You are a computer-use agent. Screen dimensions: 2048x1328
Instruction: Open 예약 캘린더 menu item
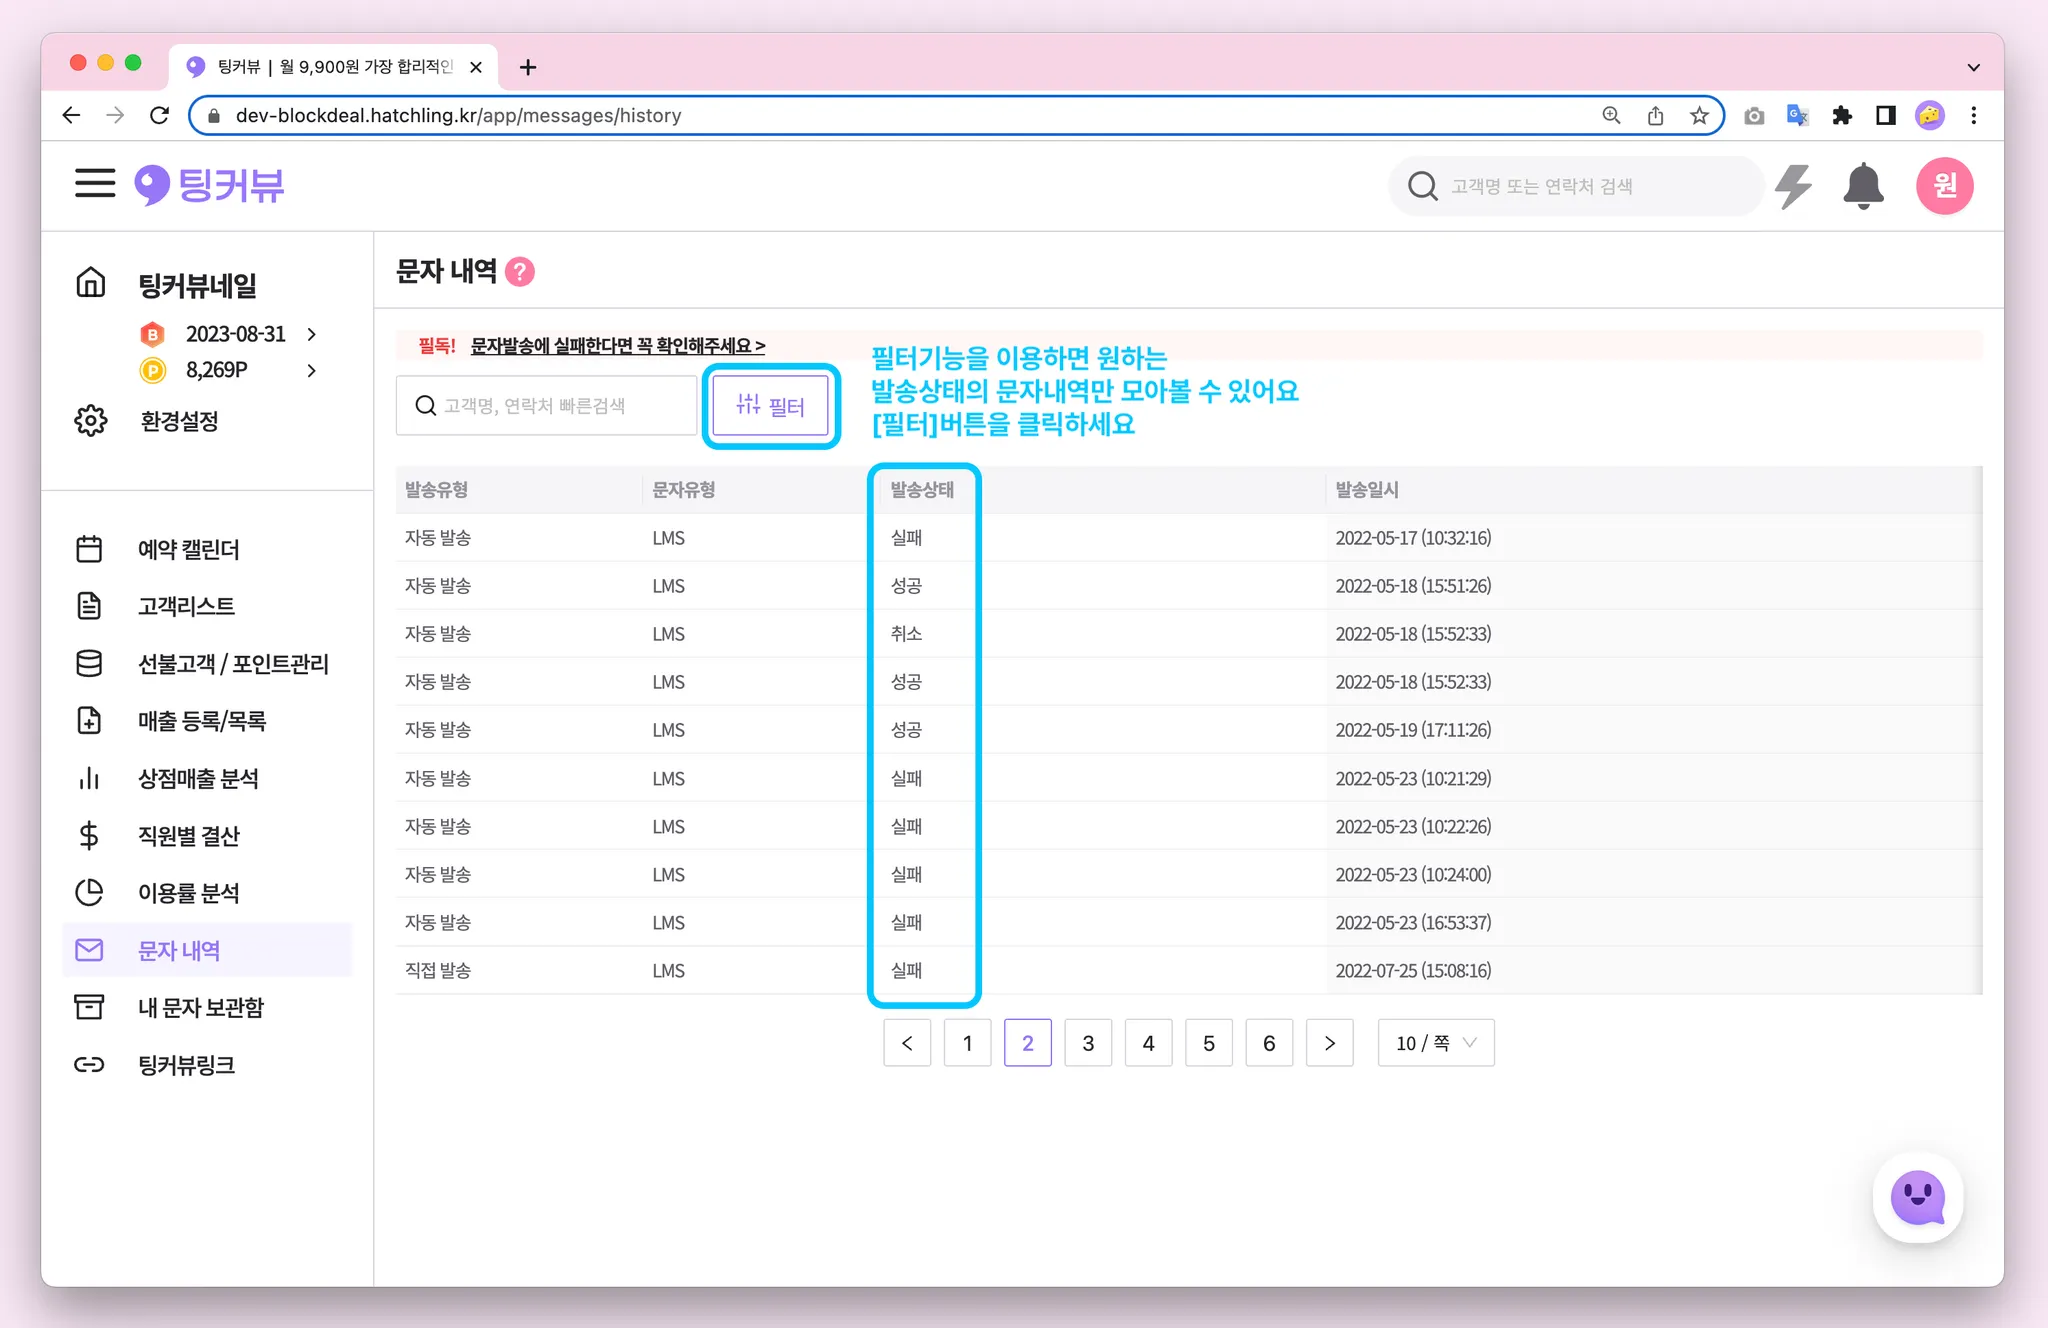[x=188, y=549]
